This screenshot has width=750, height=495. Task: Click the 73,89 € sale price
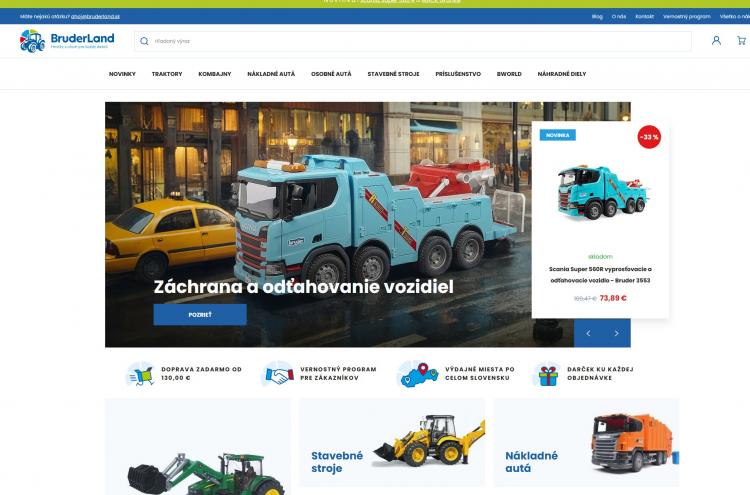pyautogui.click(x=613, y=298)
